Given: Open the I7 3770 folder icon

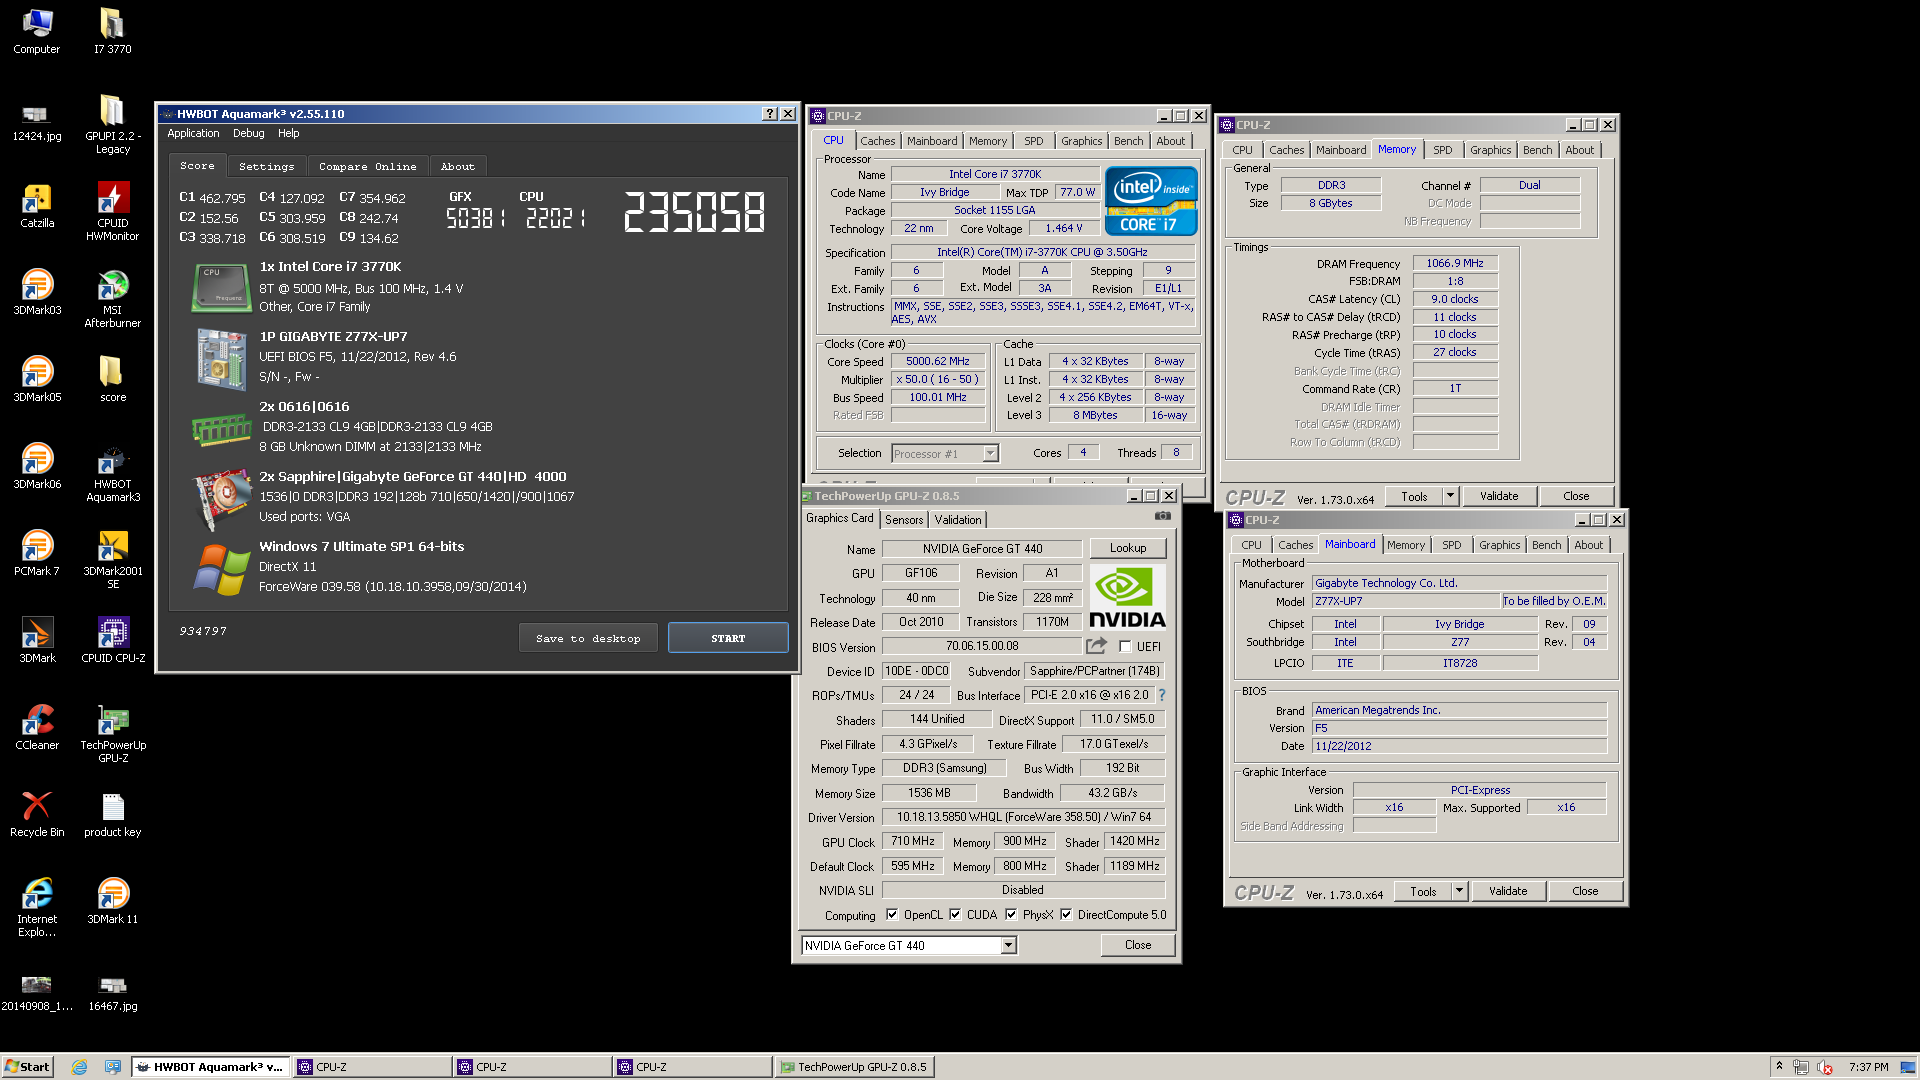Looking at the screenshot, I should click(x=112, y=31).
